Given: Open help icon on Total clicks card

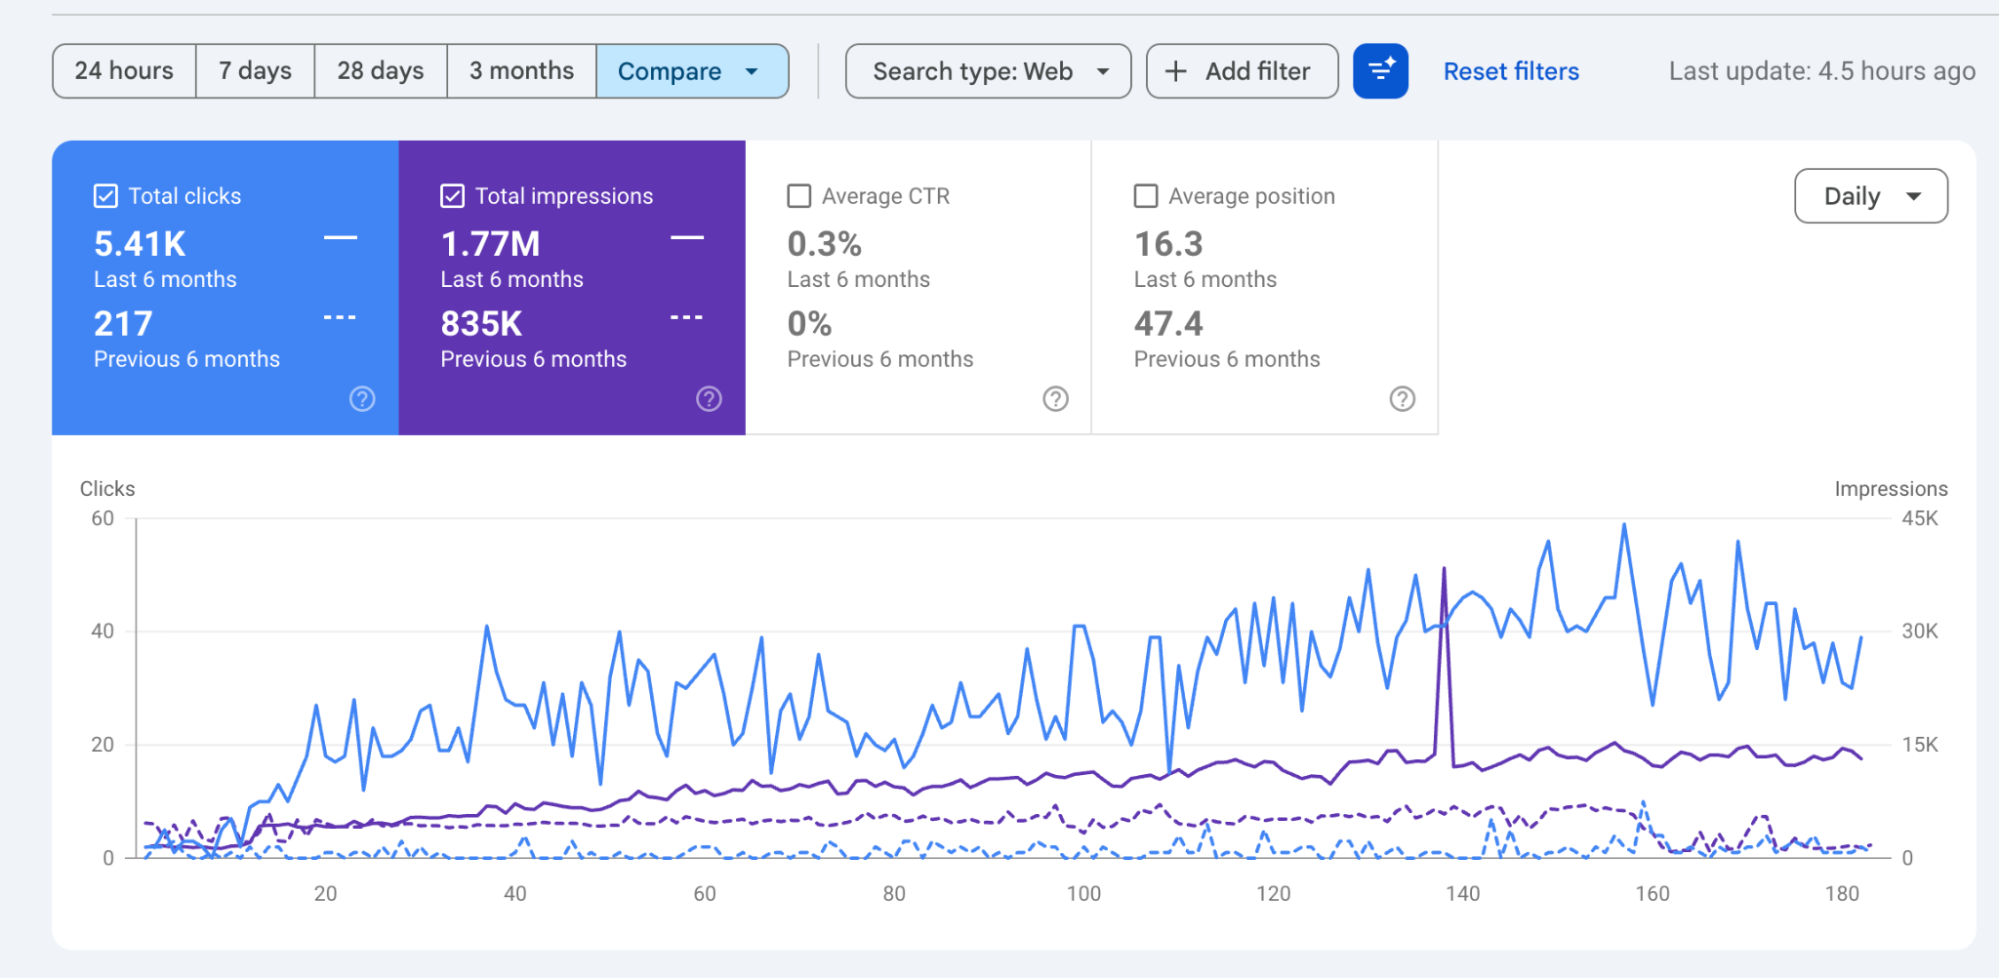Looking at the screenshot, I should click(x=362, y=399).
